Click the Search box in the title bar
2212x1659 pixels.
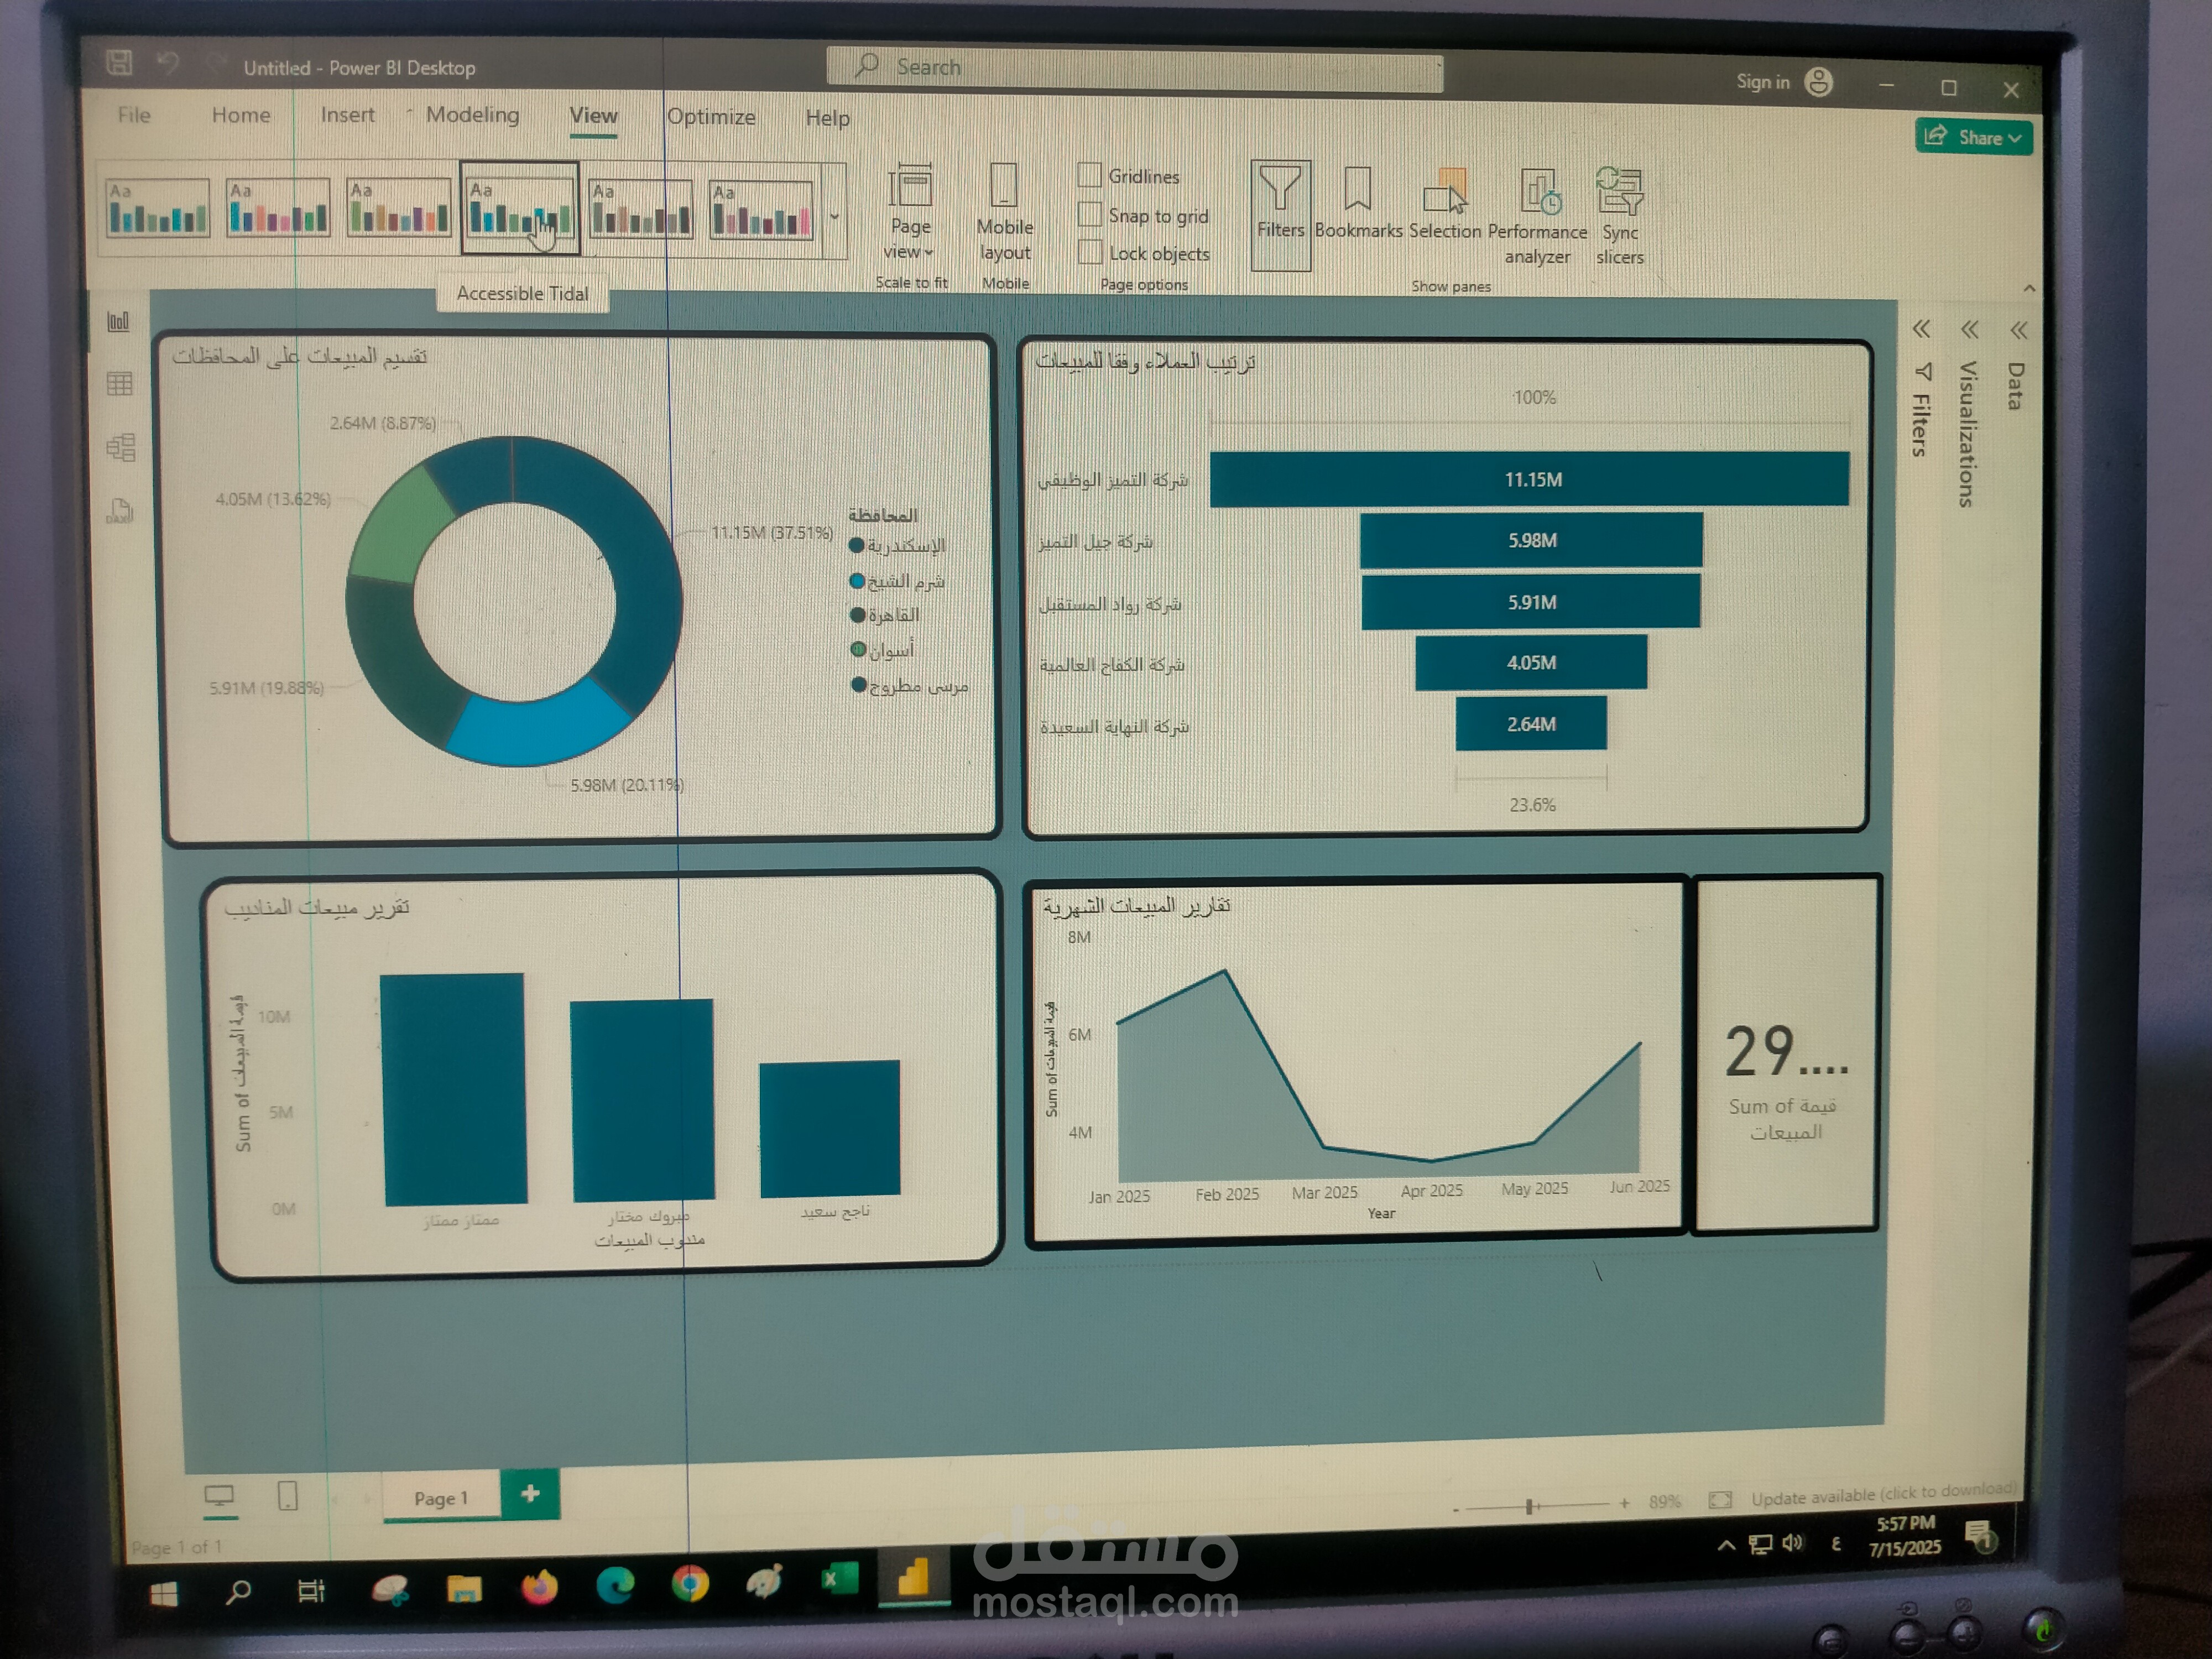[x=1134, y=69]
